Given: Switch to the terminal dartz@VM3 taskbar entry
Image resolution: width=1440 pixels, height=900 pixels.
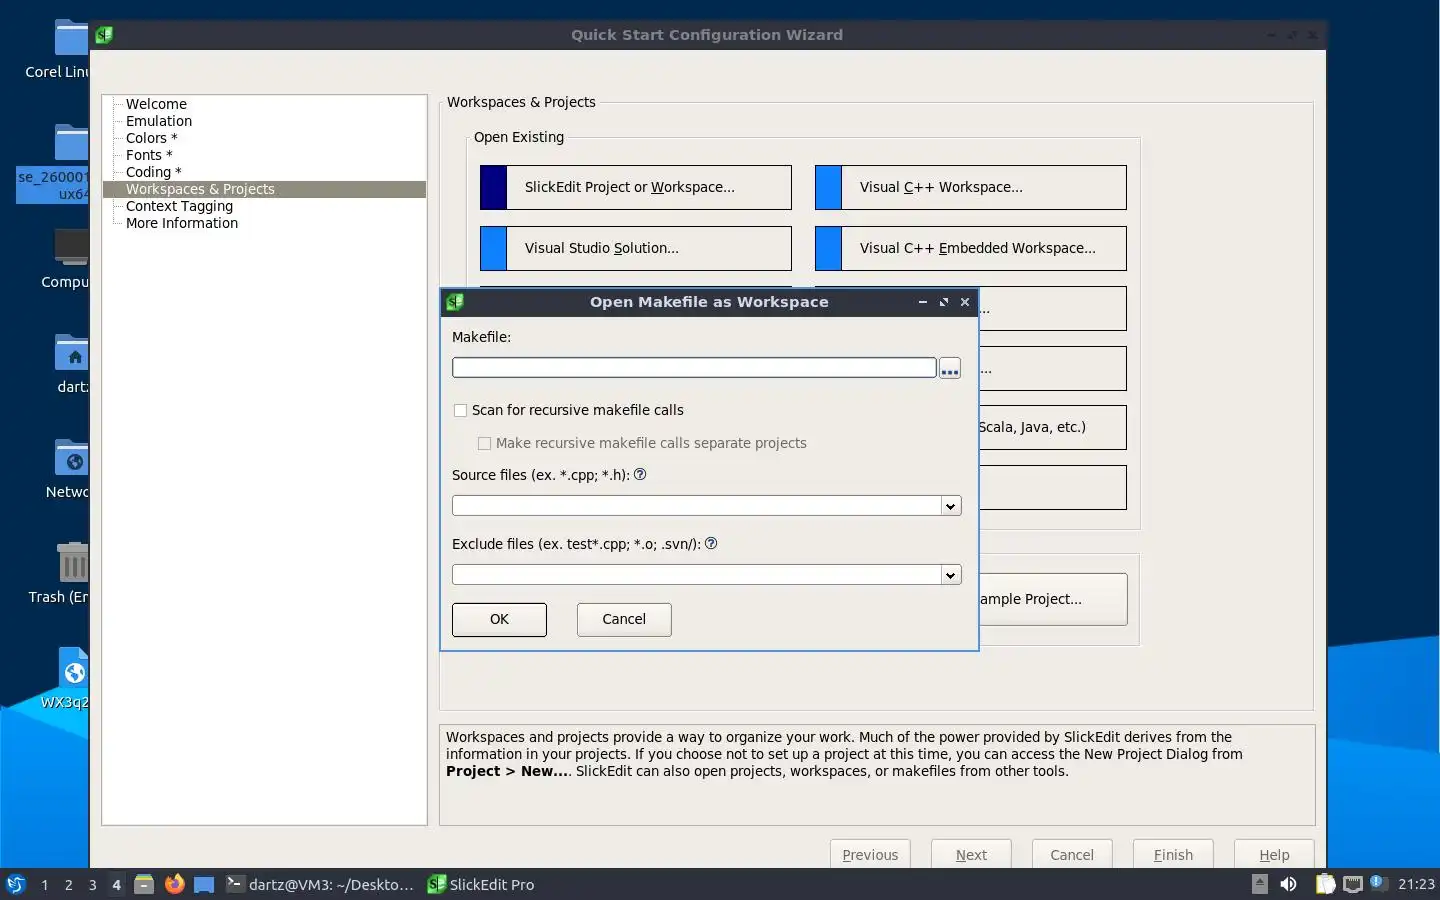Looking at the screenshot, I should (320, 884).
